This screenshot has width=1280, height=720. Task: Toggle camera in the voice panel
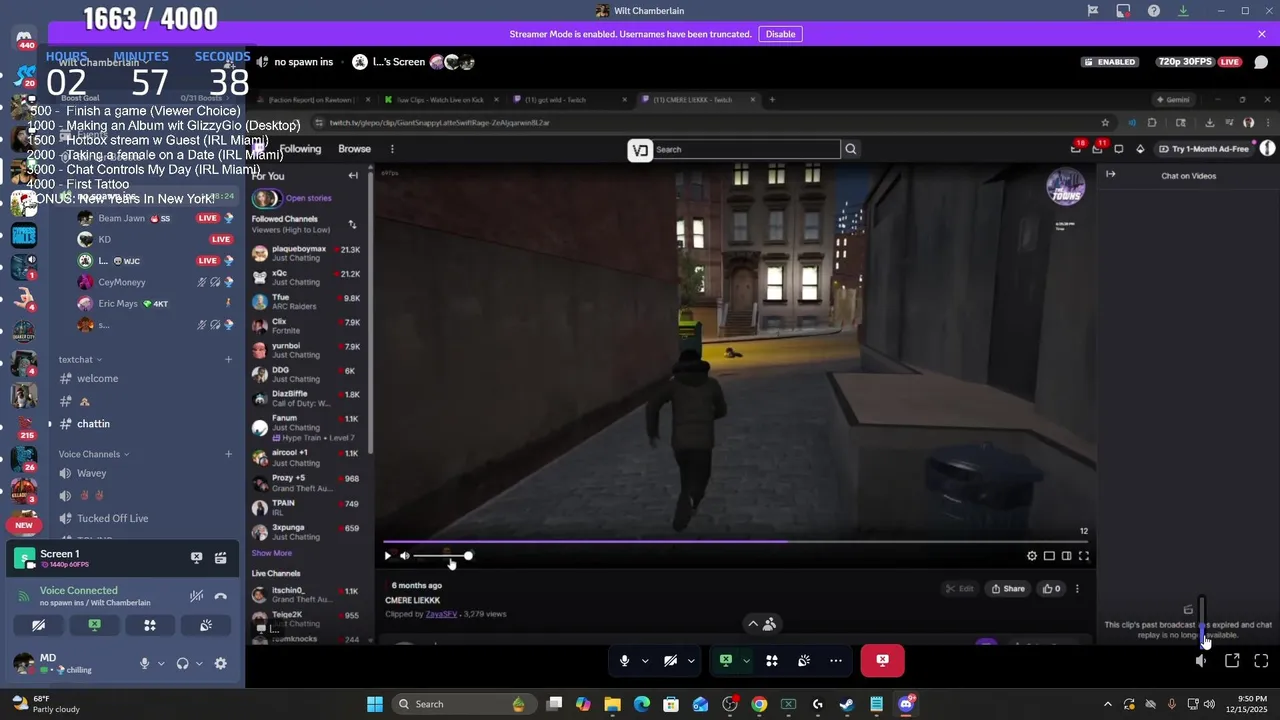coord(38,626)
